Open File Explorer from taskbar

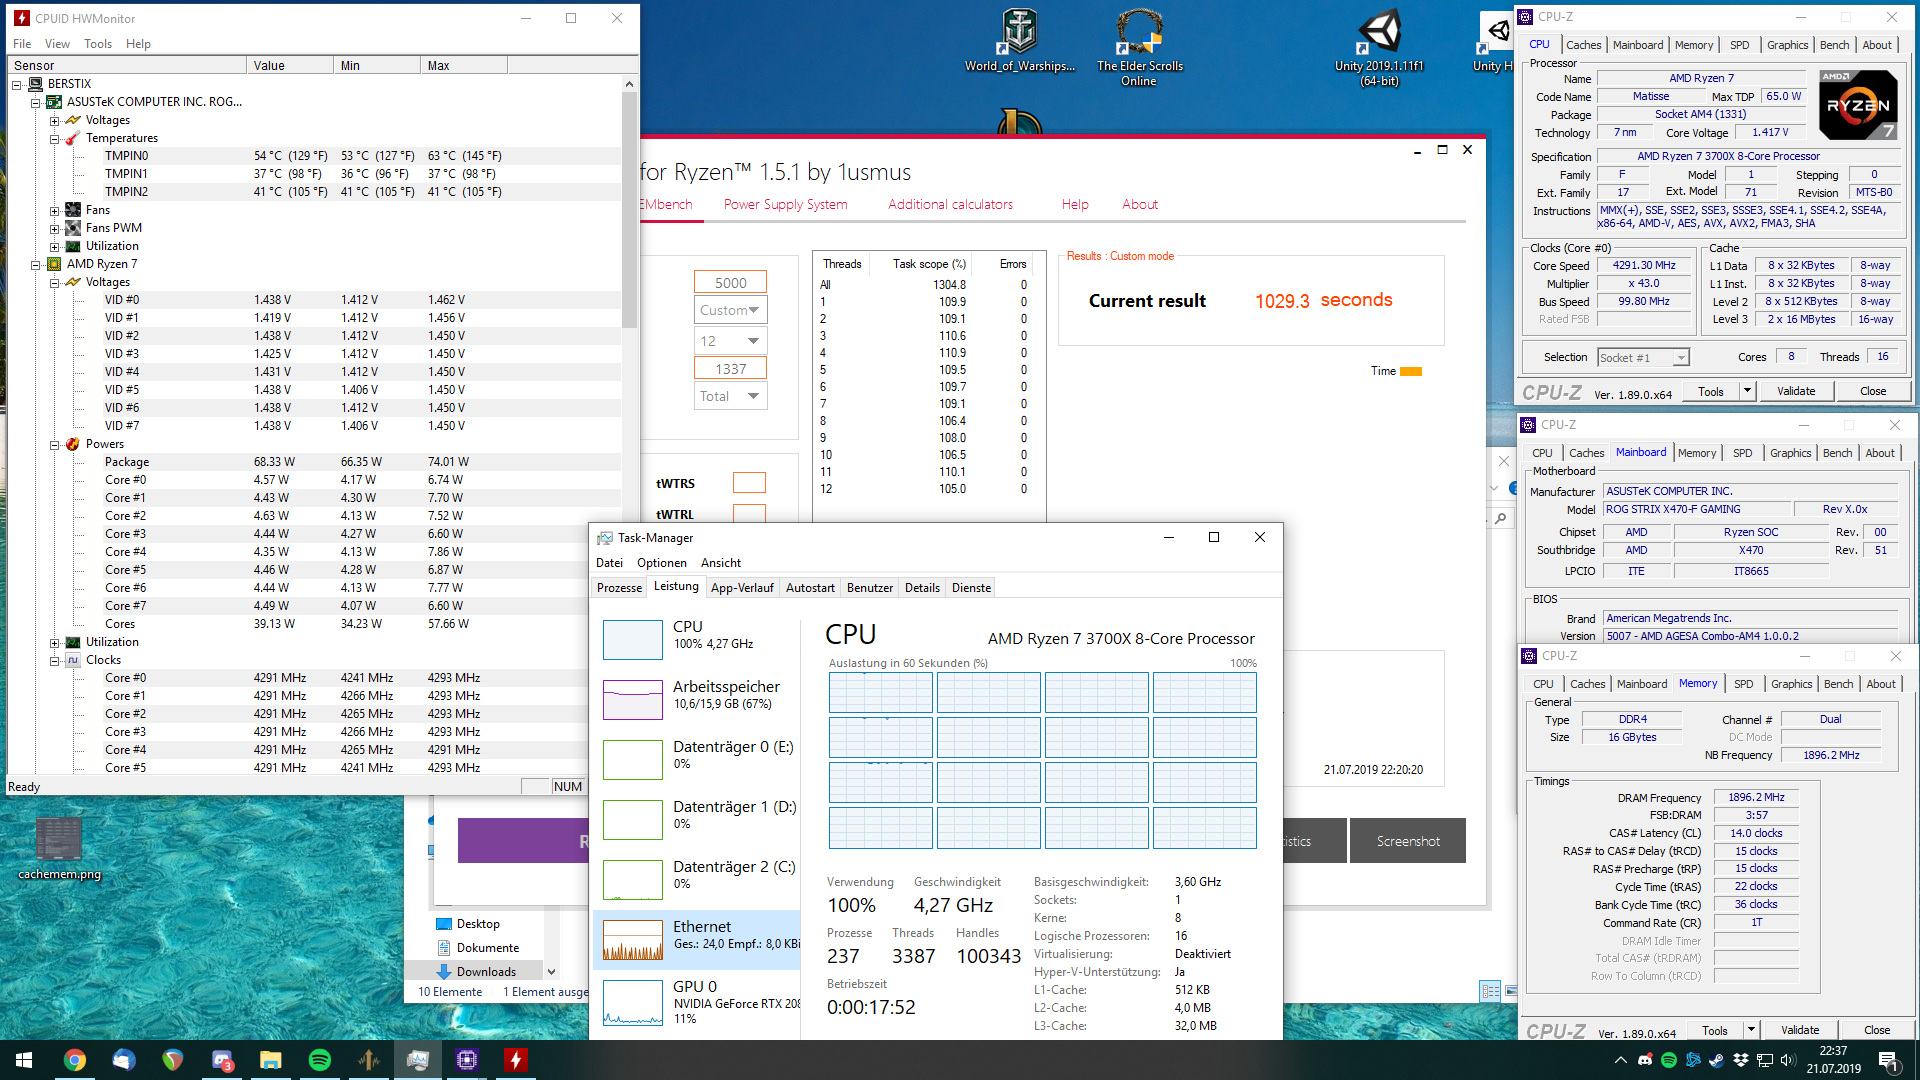coord(271,1060)
